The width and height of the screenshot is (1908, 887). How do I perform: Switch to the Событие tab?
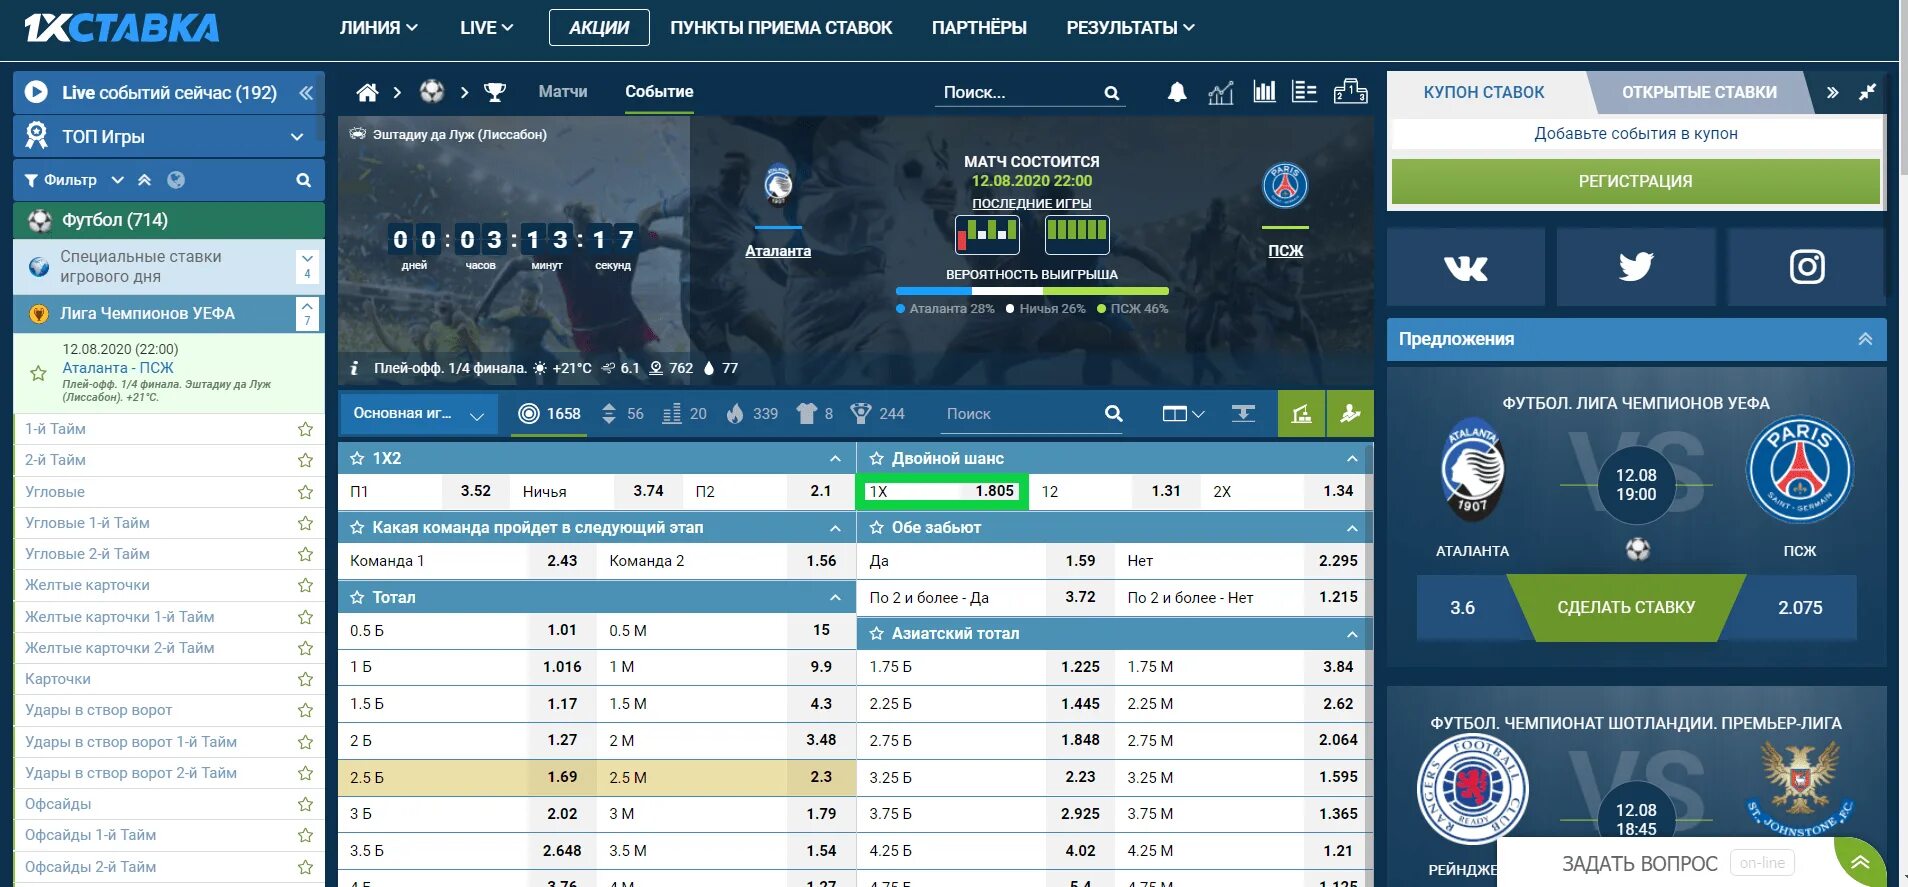[659, 92]
